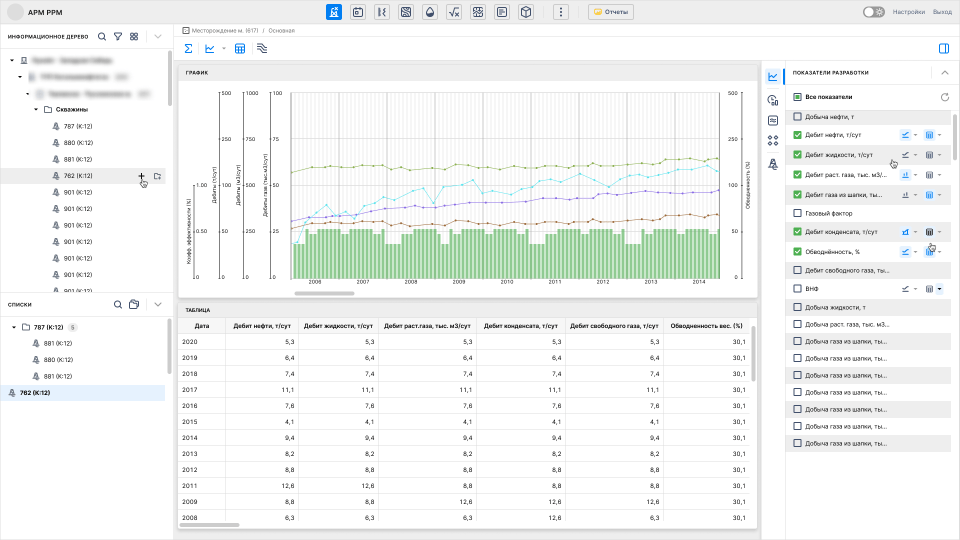Click the wavy layers icon in the toolbar
960x540 pixels.
click(x=262, y=48)
